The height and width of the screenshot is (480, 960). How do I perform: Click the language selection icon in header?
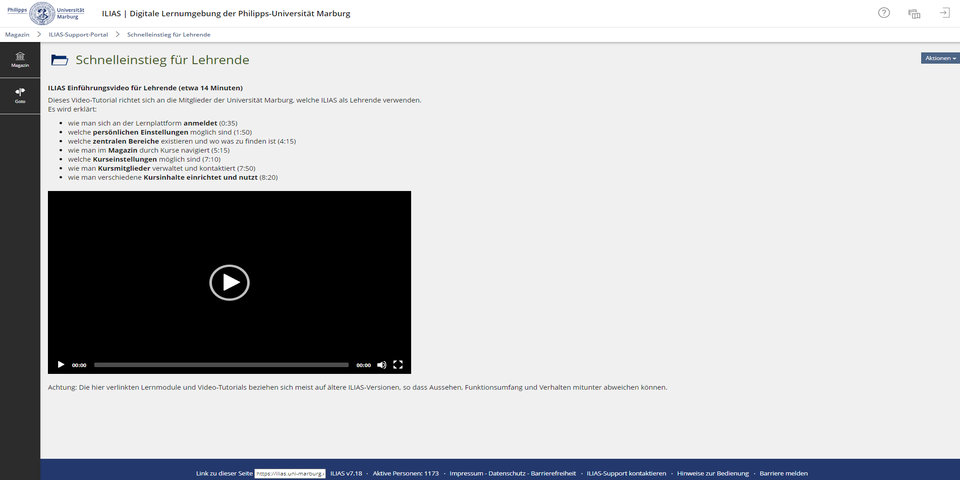914,13
